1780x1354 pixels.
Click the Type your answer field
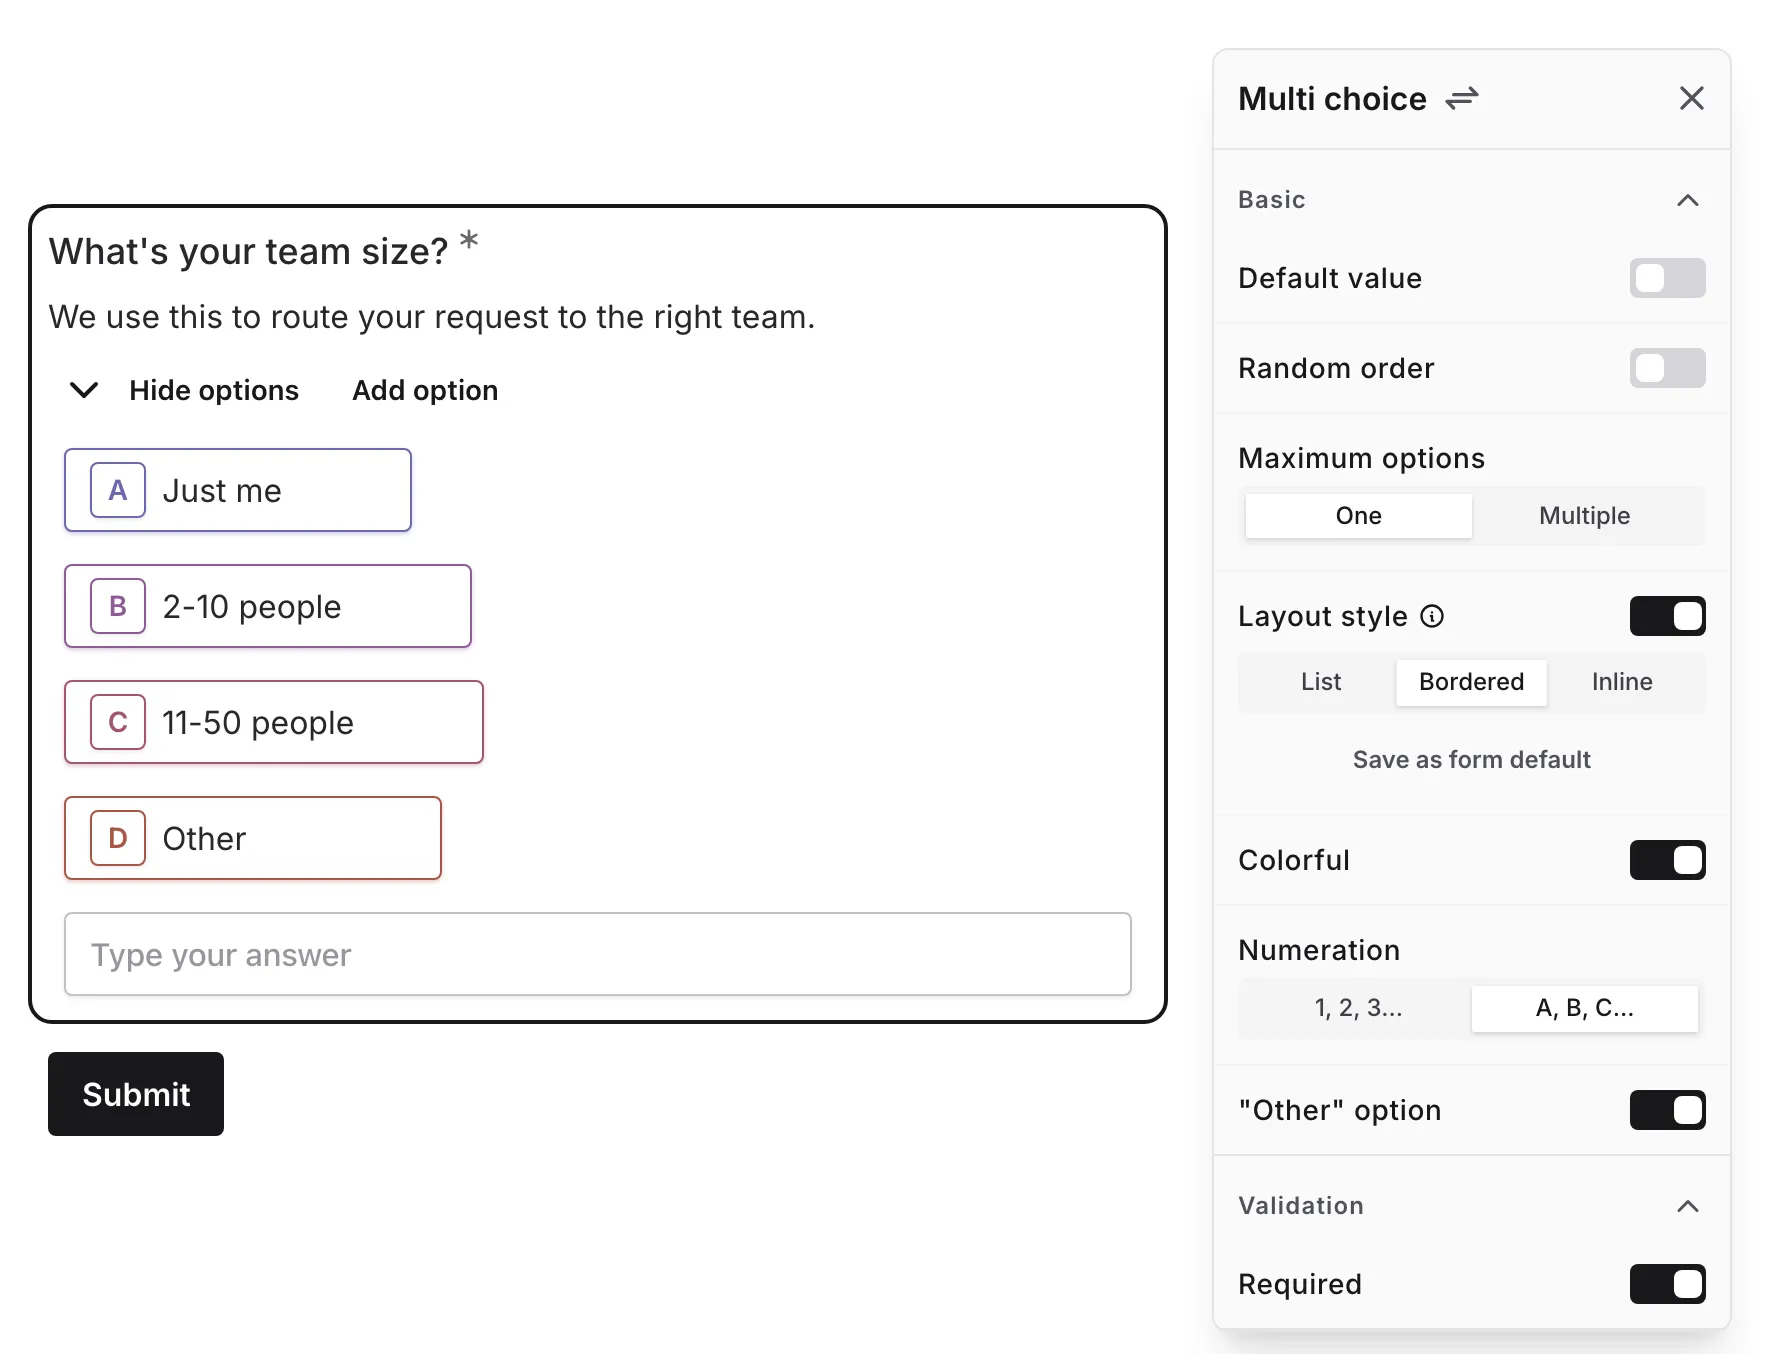click(598, 954)
